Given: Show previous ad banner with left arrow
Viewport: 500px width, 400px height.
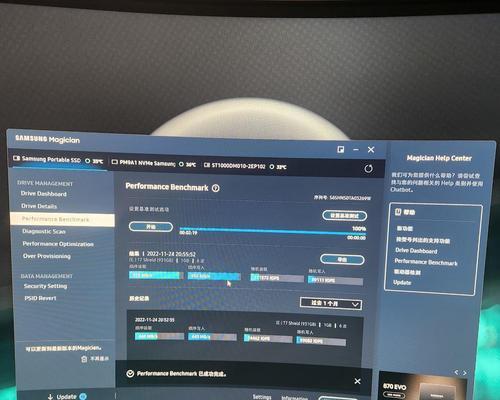Looking at the screenshot, I should [x=456, y=372].
